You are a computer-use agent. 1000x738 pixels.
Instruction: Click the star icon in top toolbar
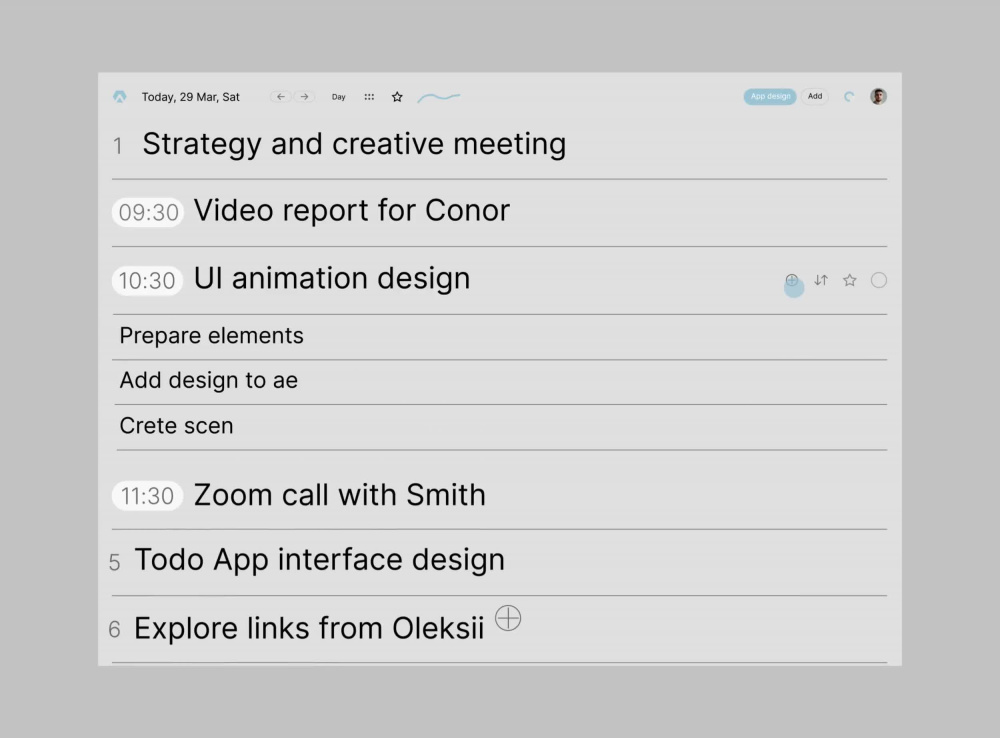click(397, 97)
